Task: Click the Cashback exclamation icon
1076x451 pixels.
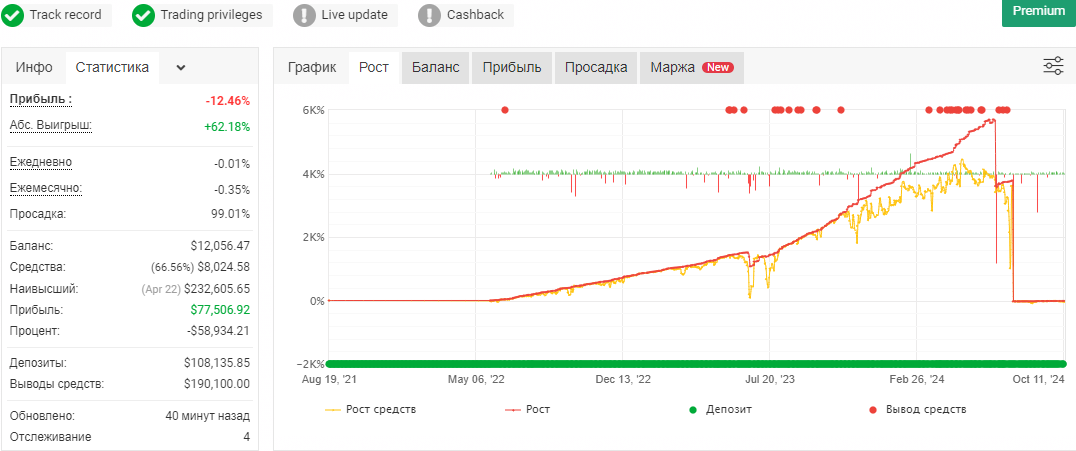Action: pyautogui.click(x=430, y=15)
